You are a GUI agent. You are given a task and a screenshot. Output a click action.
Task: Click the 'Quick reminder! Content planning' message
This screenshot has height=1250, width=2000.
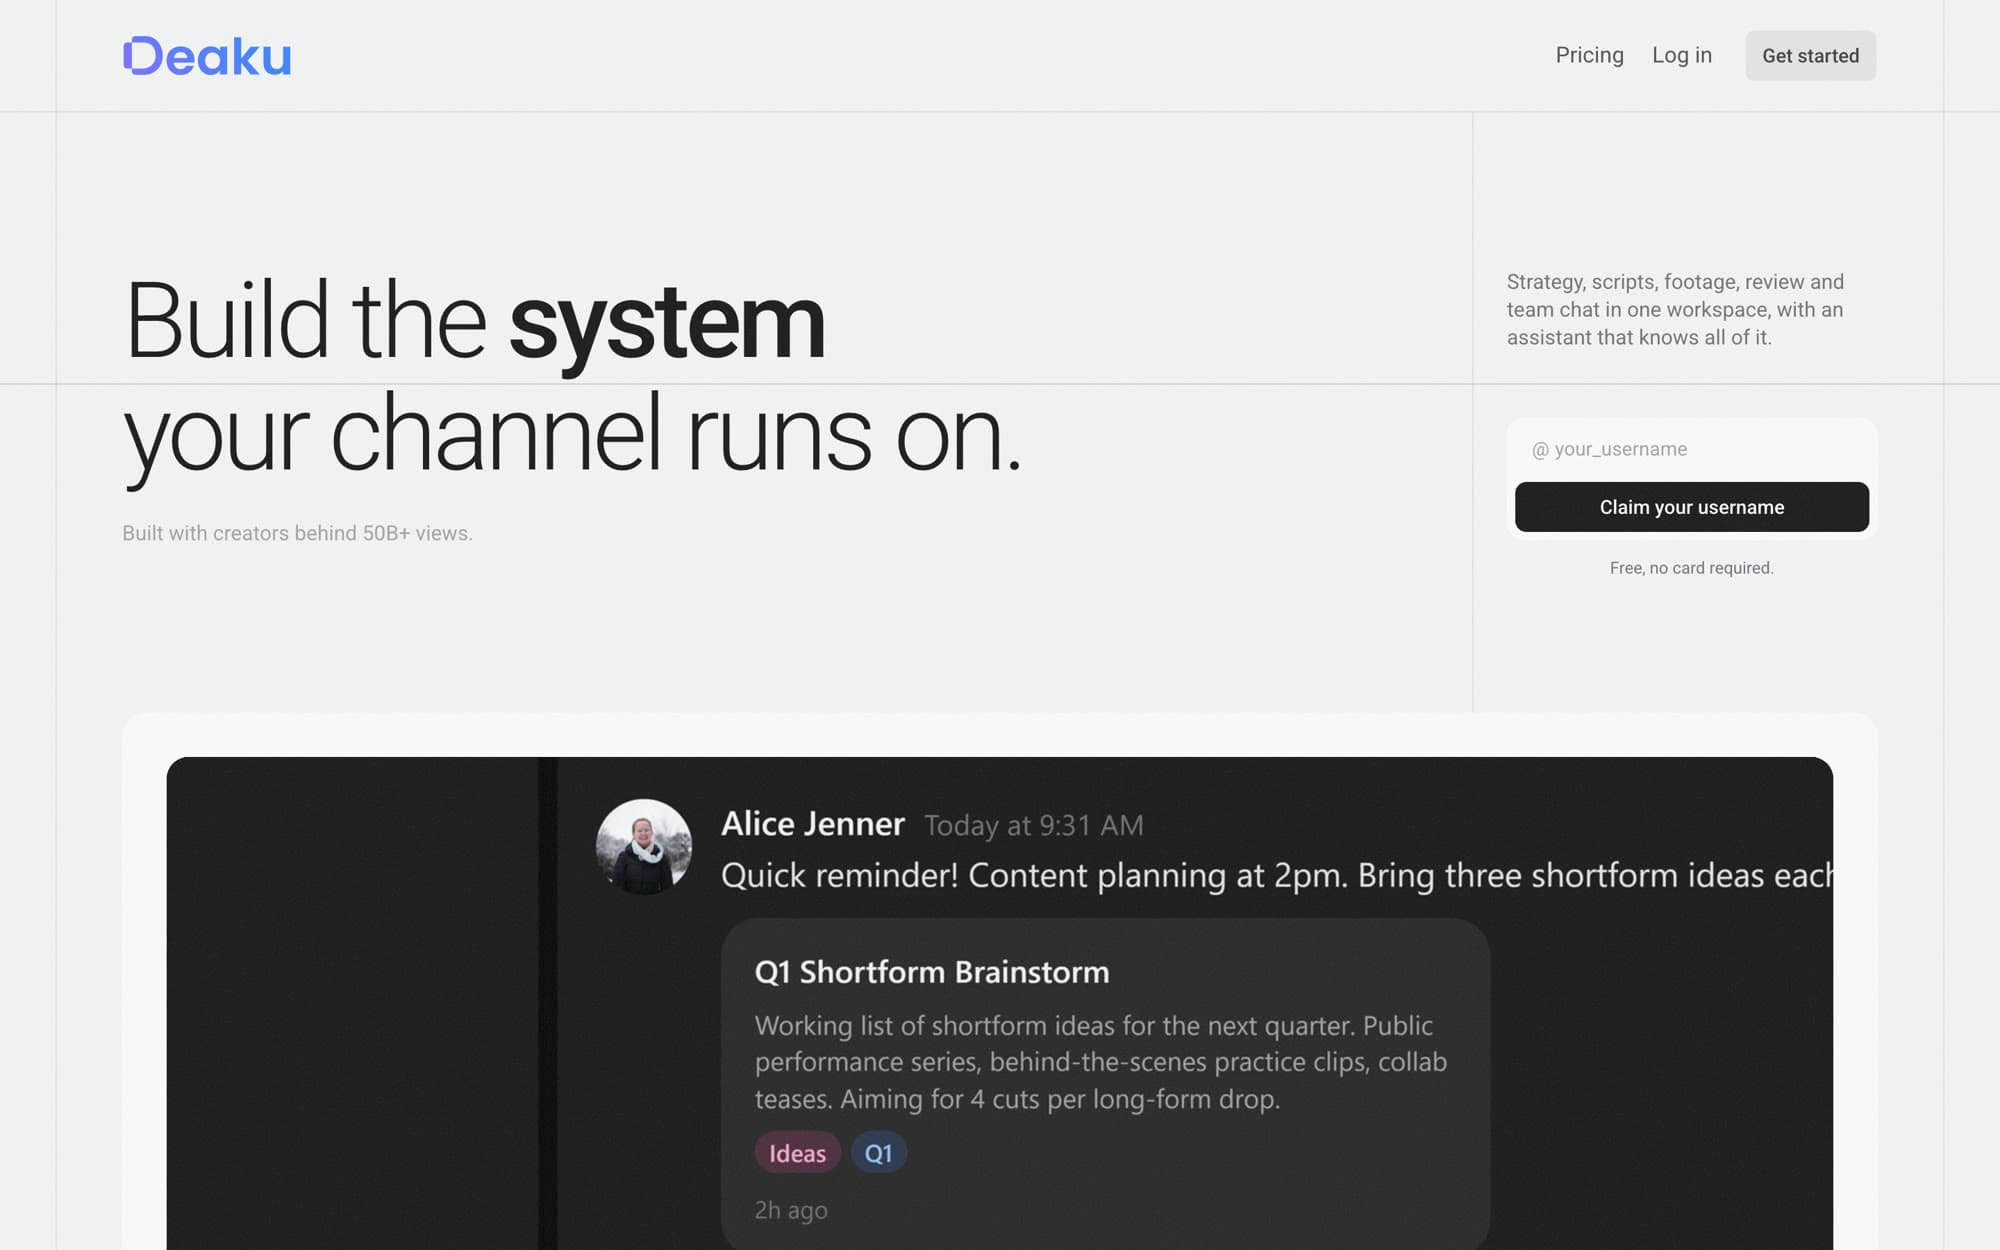pyautogui.click(x=1276, y=875)
